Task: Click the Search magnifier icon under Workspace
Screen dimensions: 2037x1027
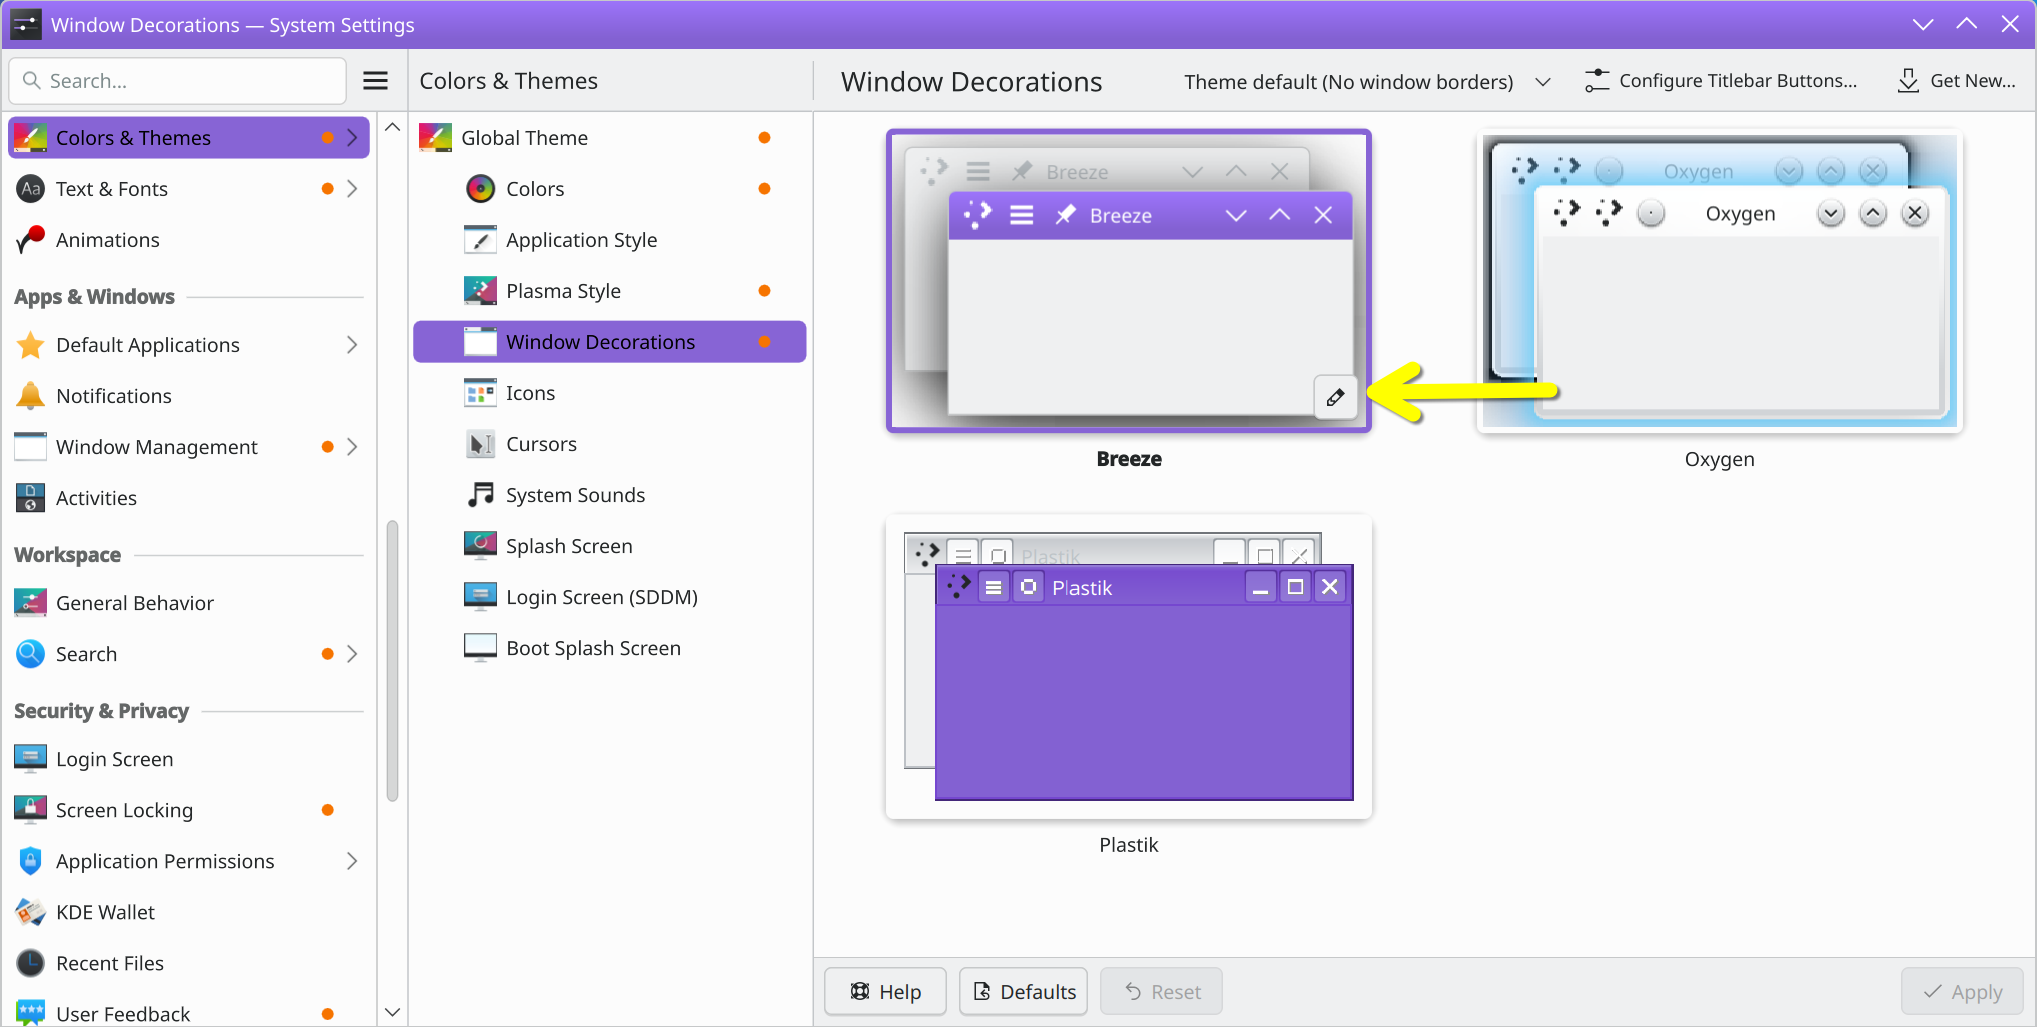Action: (31, 654)
